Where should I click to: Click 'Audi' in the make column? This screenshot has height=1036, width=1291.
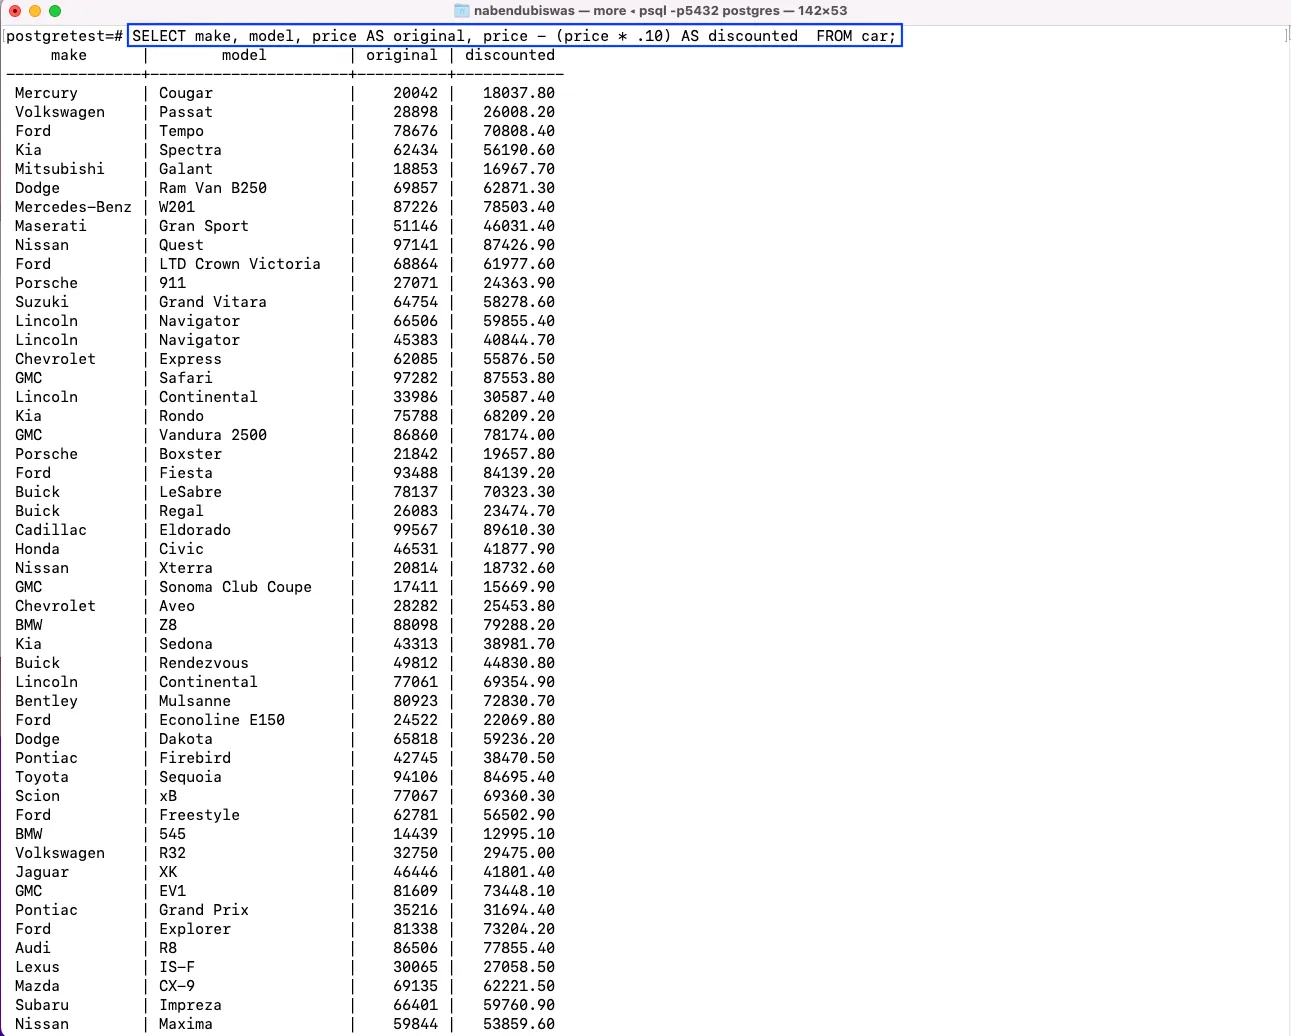coord(33,948)
